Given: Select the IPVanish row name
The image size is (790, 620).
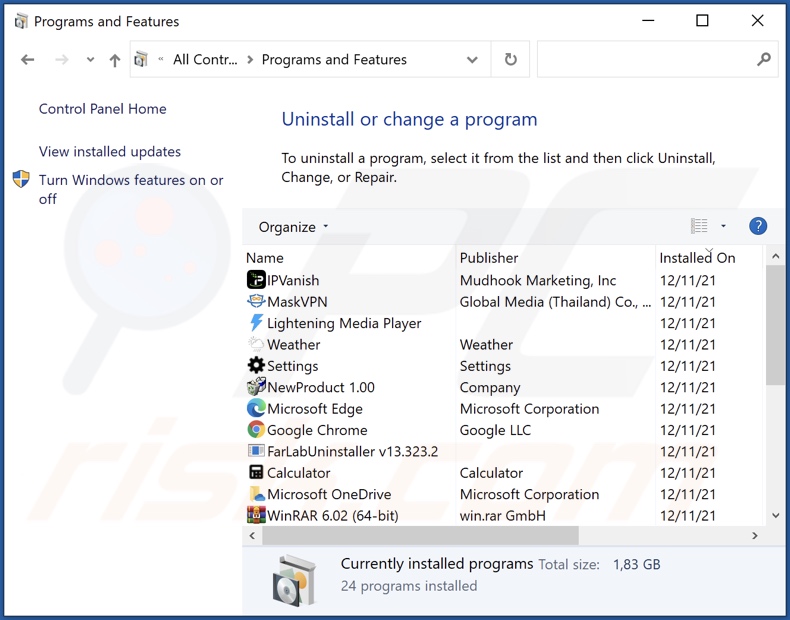Looking at the screenshot, I should pos(293,280).
